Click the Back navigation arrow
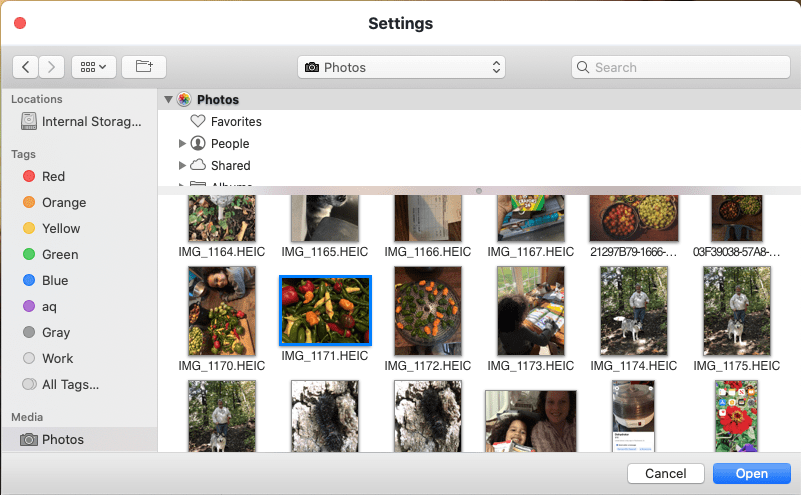 coord(25,67)
